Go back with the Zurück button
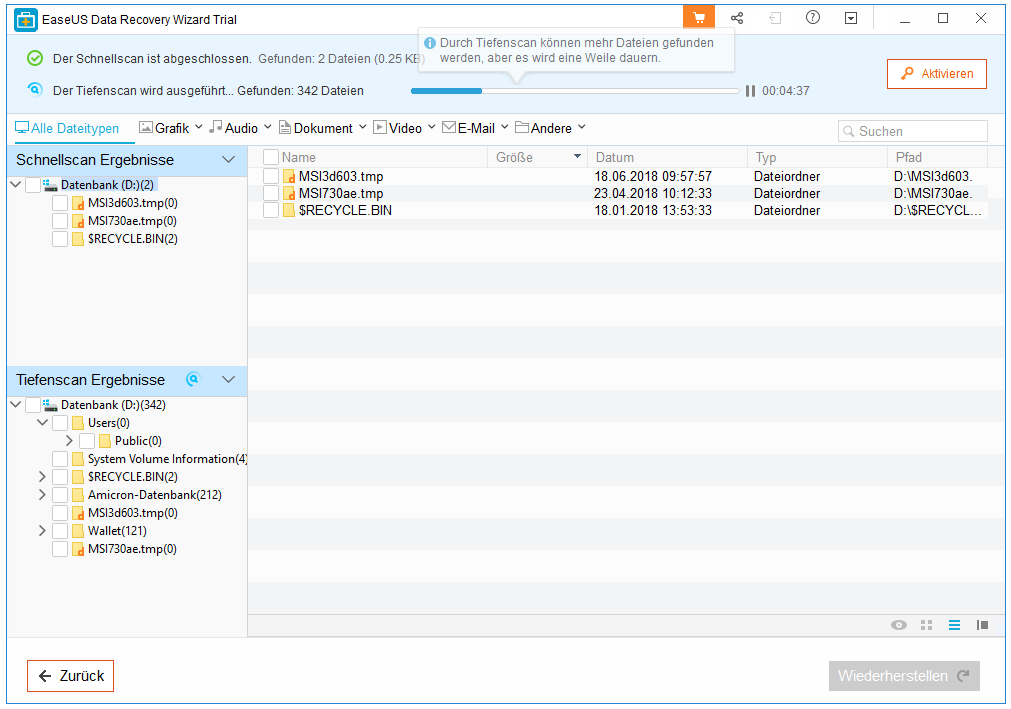The image size is (1011, 709). (70, 676)
